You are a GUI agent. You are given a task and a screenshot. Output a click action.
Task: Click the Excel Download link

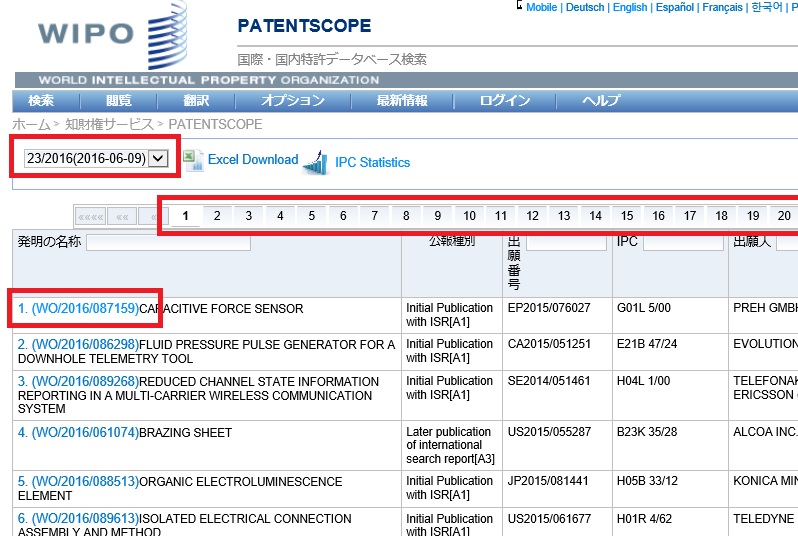click(x=253, y=159)
